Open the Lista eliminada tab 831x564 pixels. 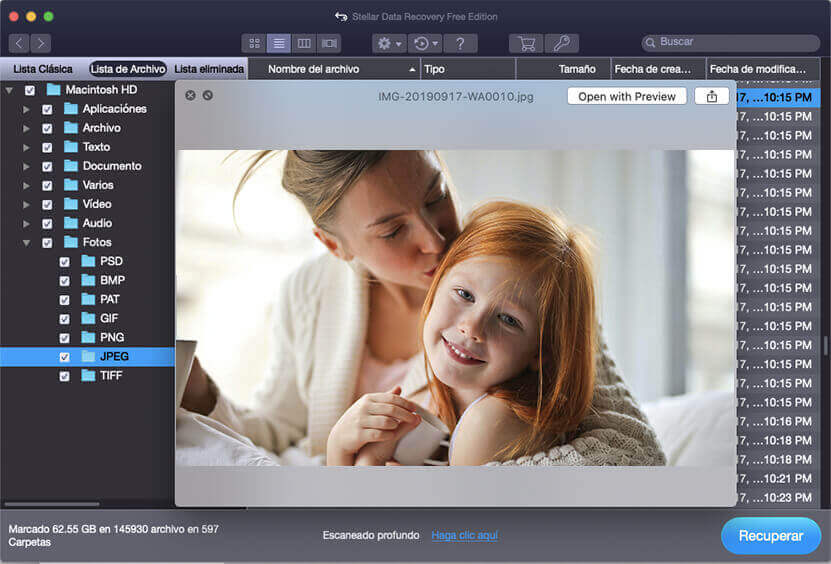tap(209, 69)
